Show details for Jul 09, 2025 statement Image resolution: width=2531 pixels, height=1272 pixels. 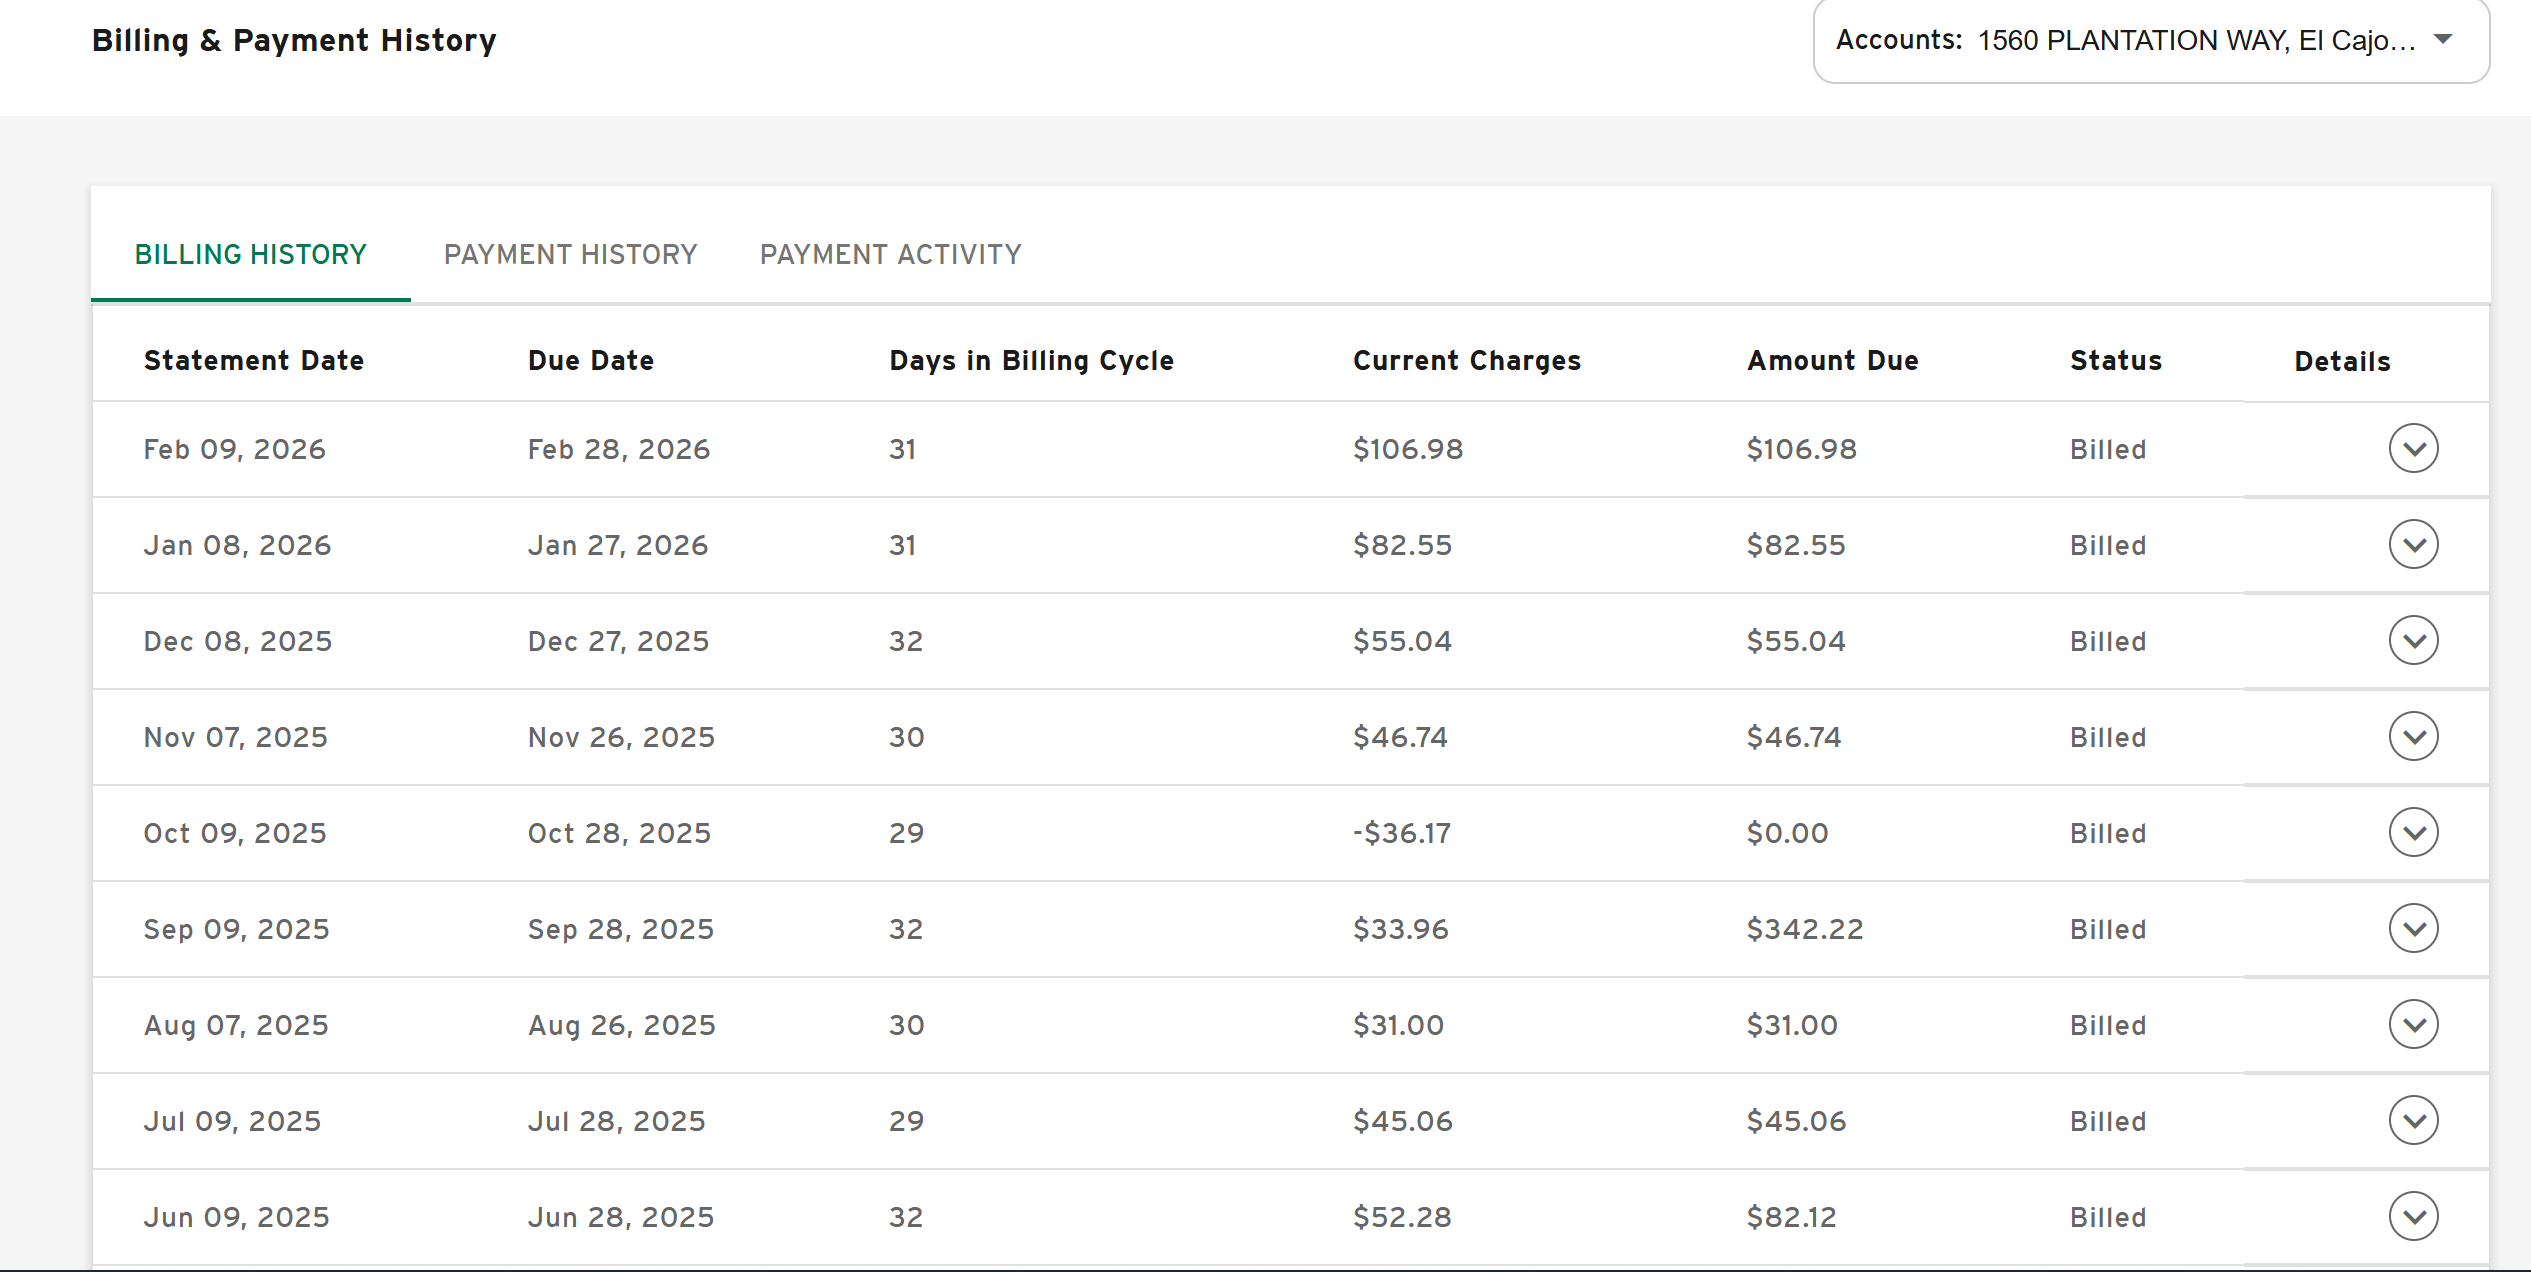coord(2413,1120)
